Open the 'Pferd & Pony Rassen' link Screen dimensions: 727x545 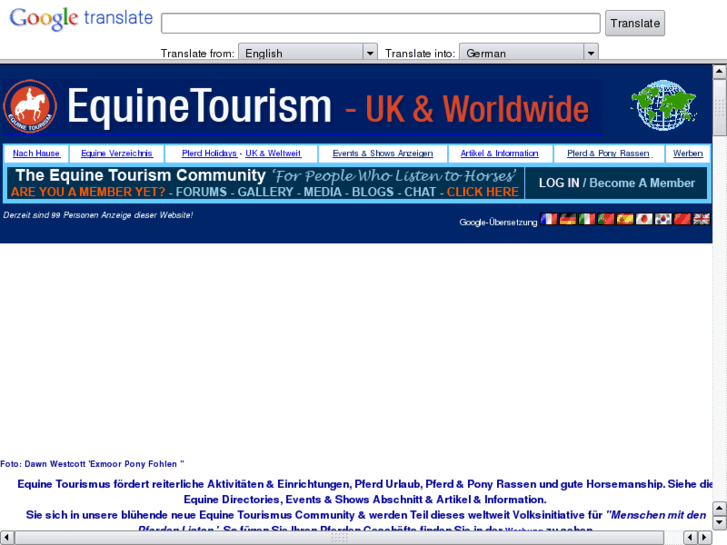click(x=608, y=154)
